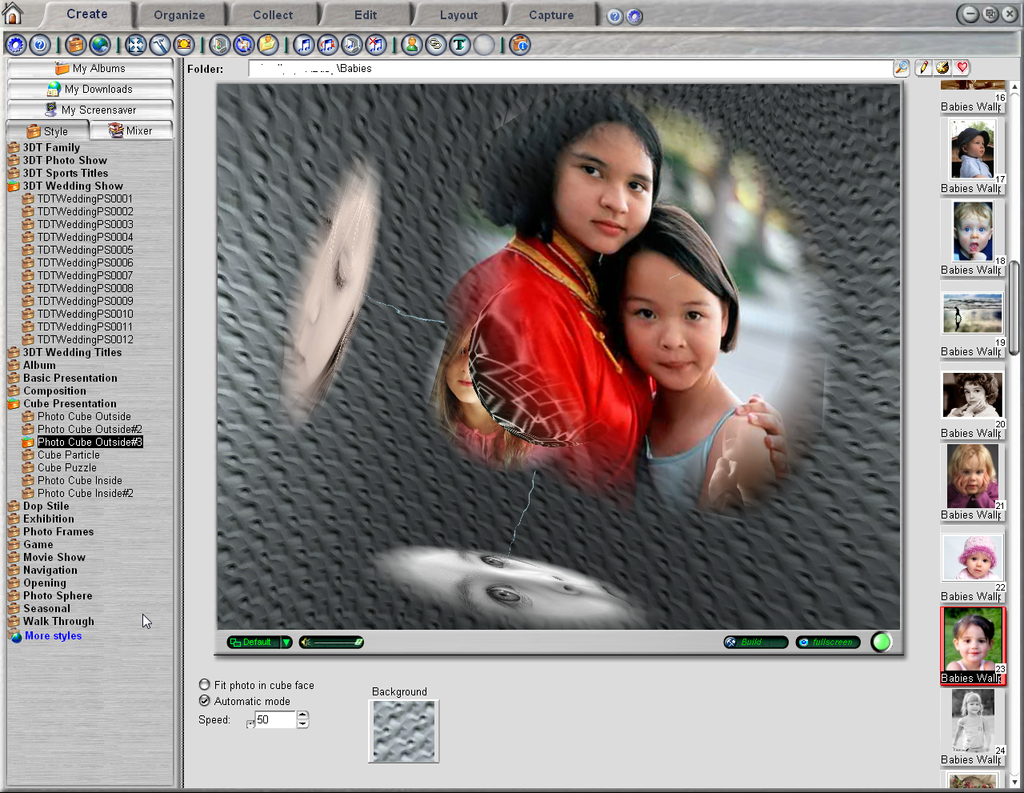Select the 'Automatic mode' radio option
The width and height of the screenshot is (1024, 793).
[205, 701]
